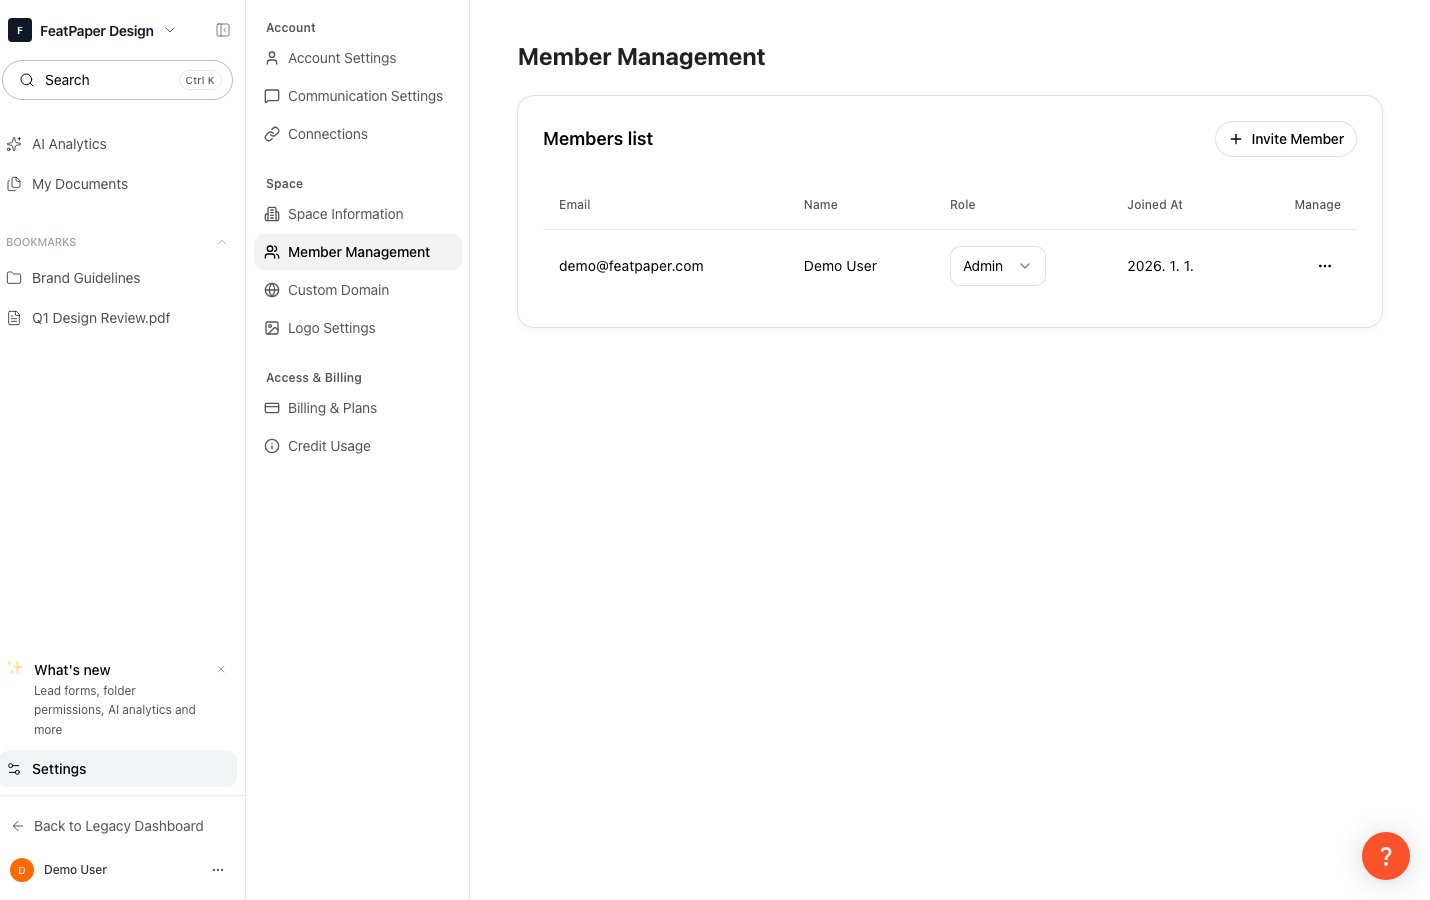Click the Q1 Design Review.pdf file icon
The image size is (1430, 900).
click(14, 318)
